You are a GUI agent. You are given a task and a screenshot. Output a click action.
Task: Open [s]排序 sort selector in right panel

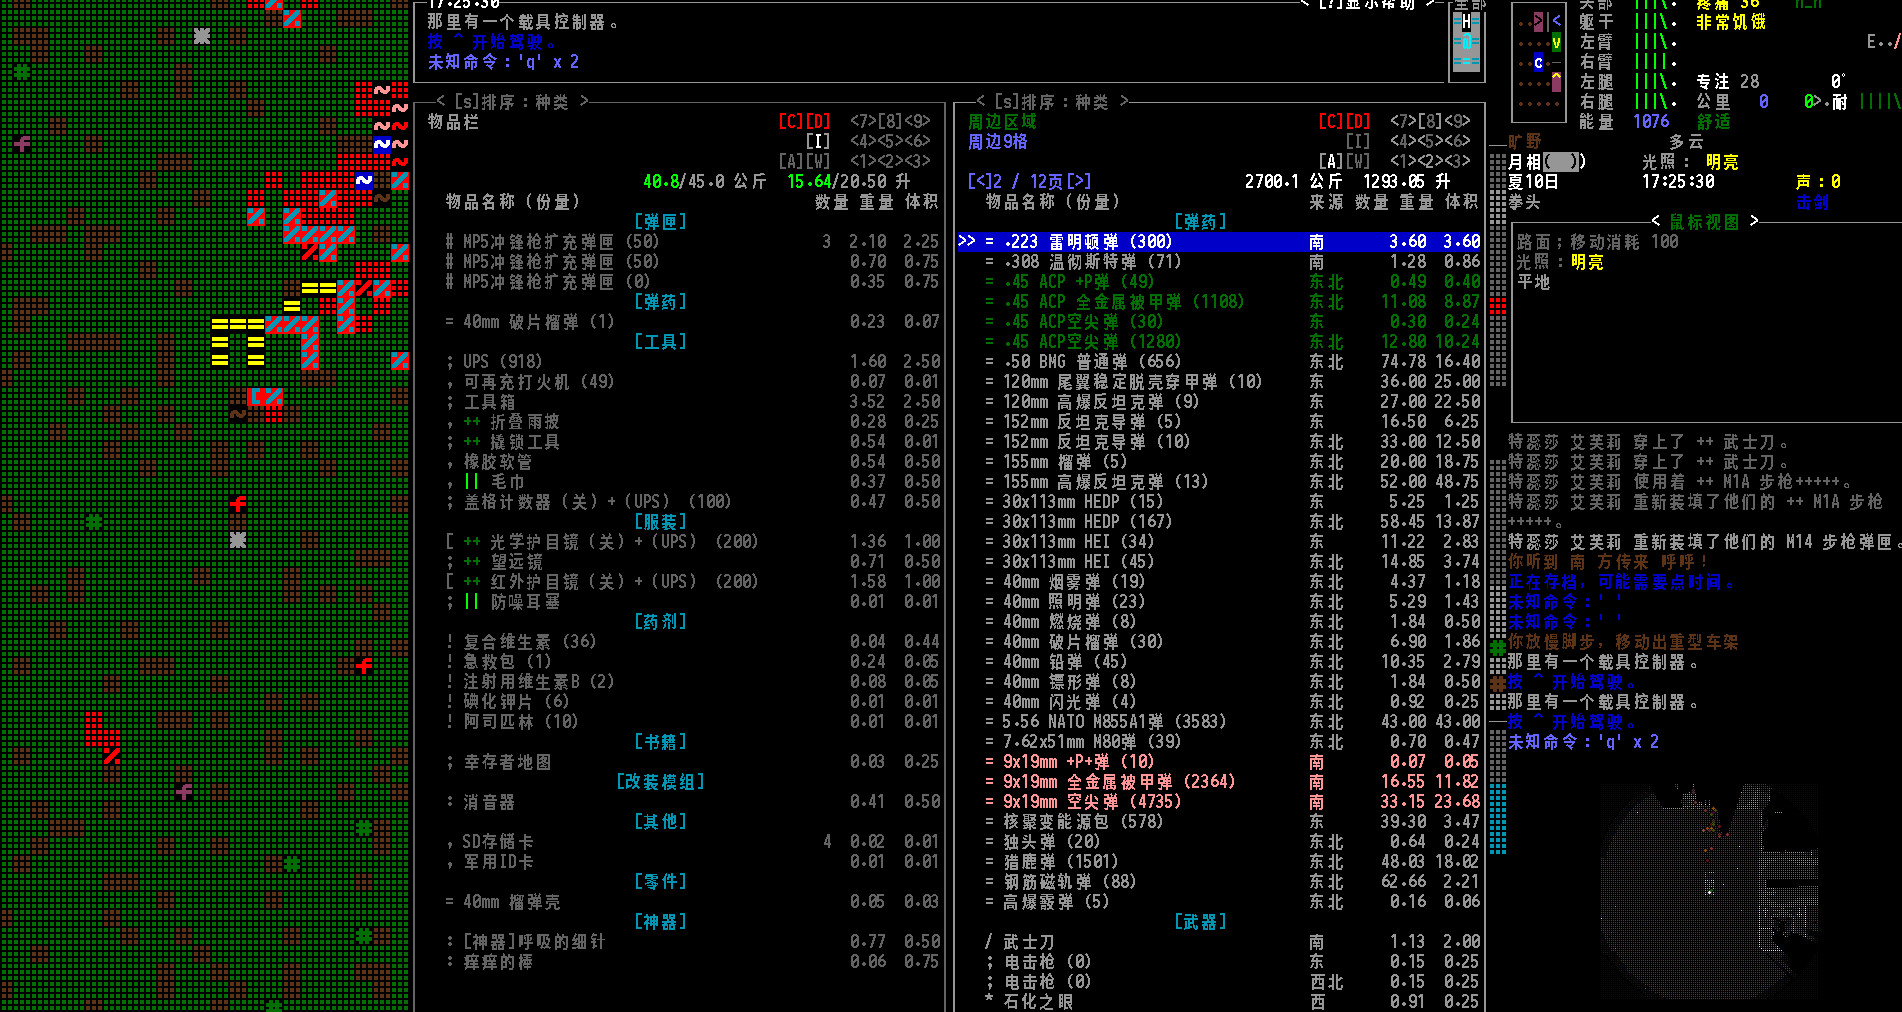(1053, 102)
